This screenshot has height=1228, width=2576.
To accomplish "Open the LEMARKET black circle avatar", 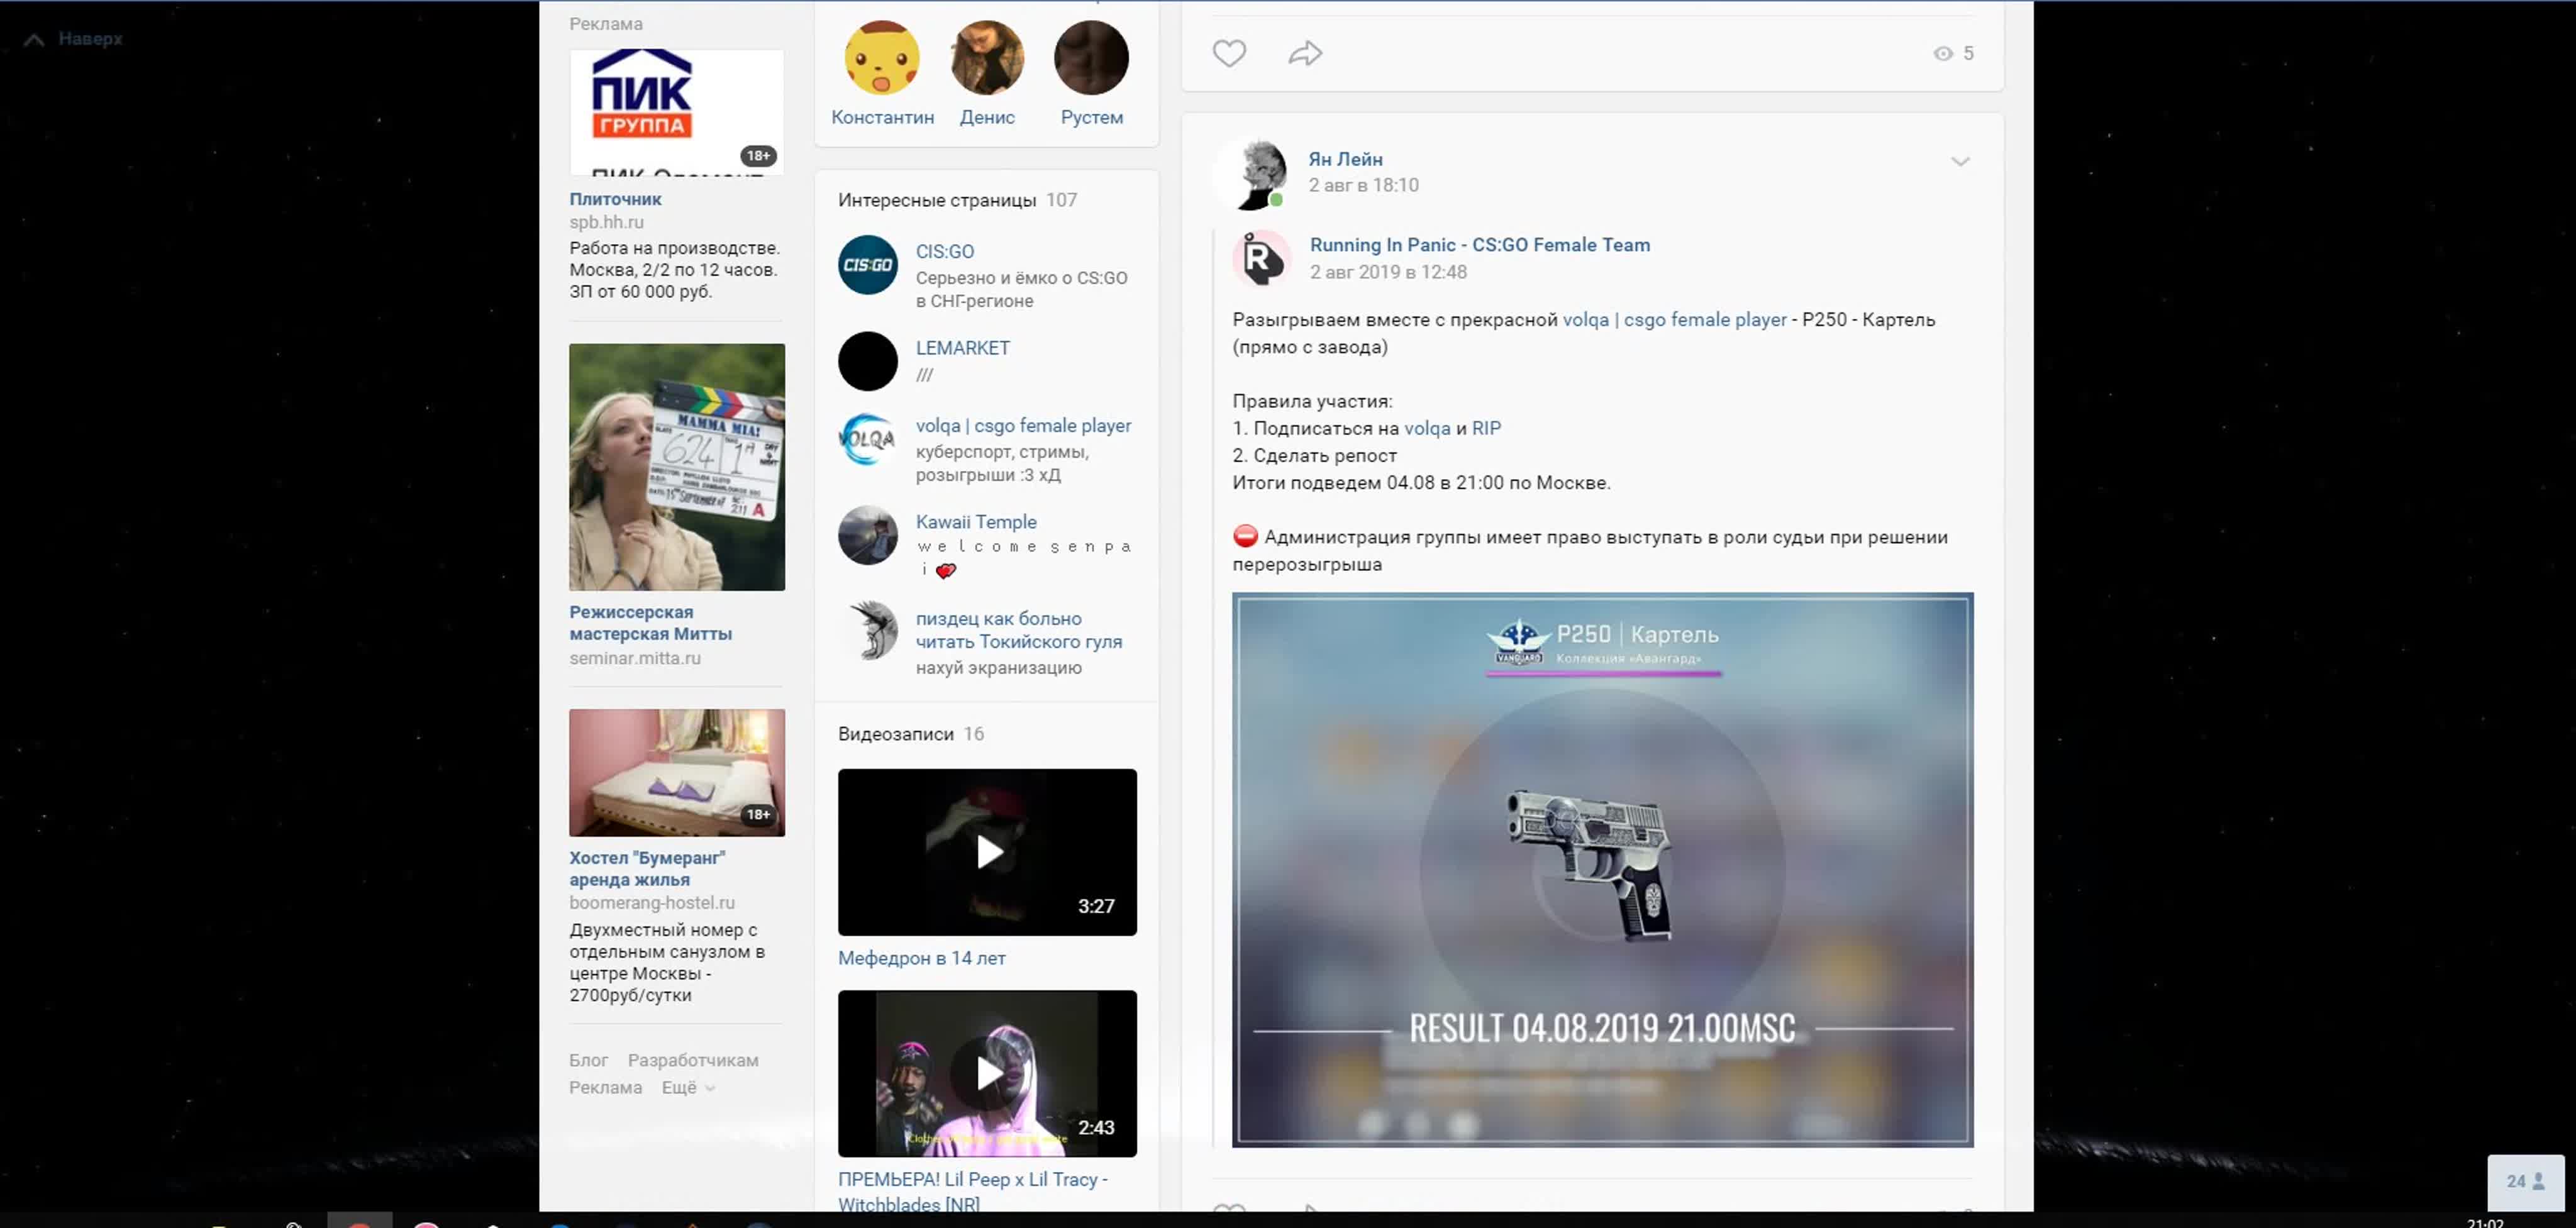I will tap(867, 361).
